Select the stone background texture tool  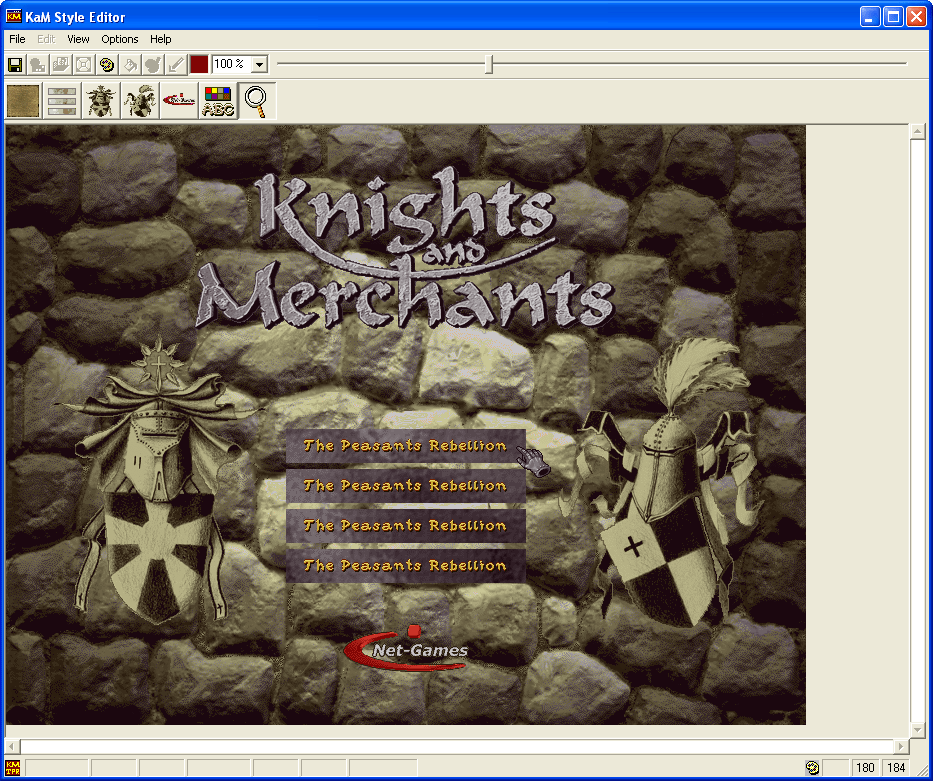[x=24, y=101]
